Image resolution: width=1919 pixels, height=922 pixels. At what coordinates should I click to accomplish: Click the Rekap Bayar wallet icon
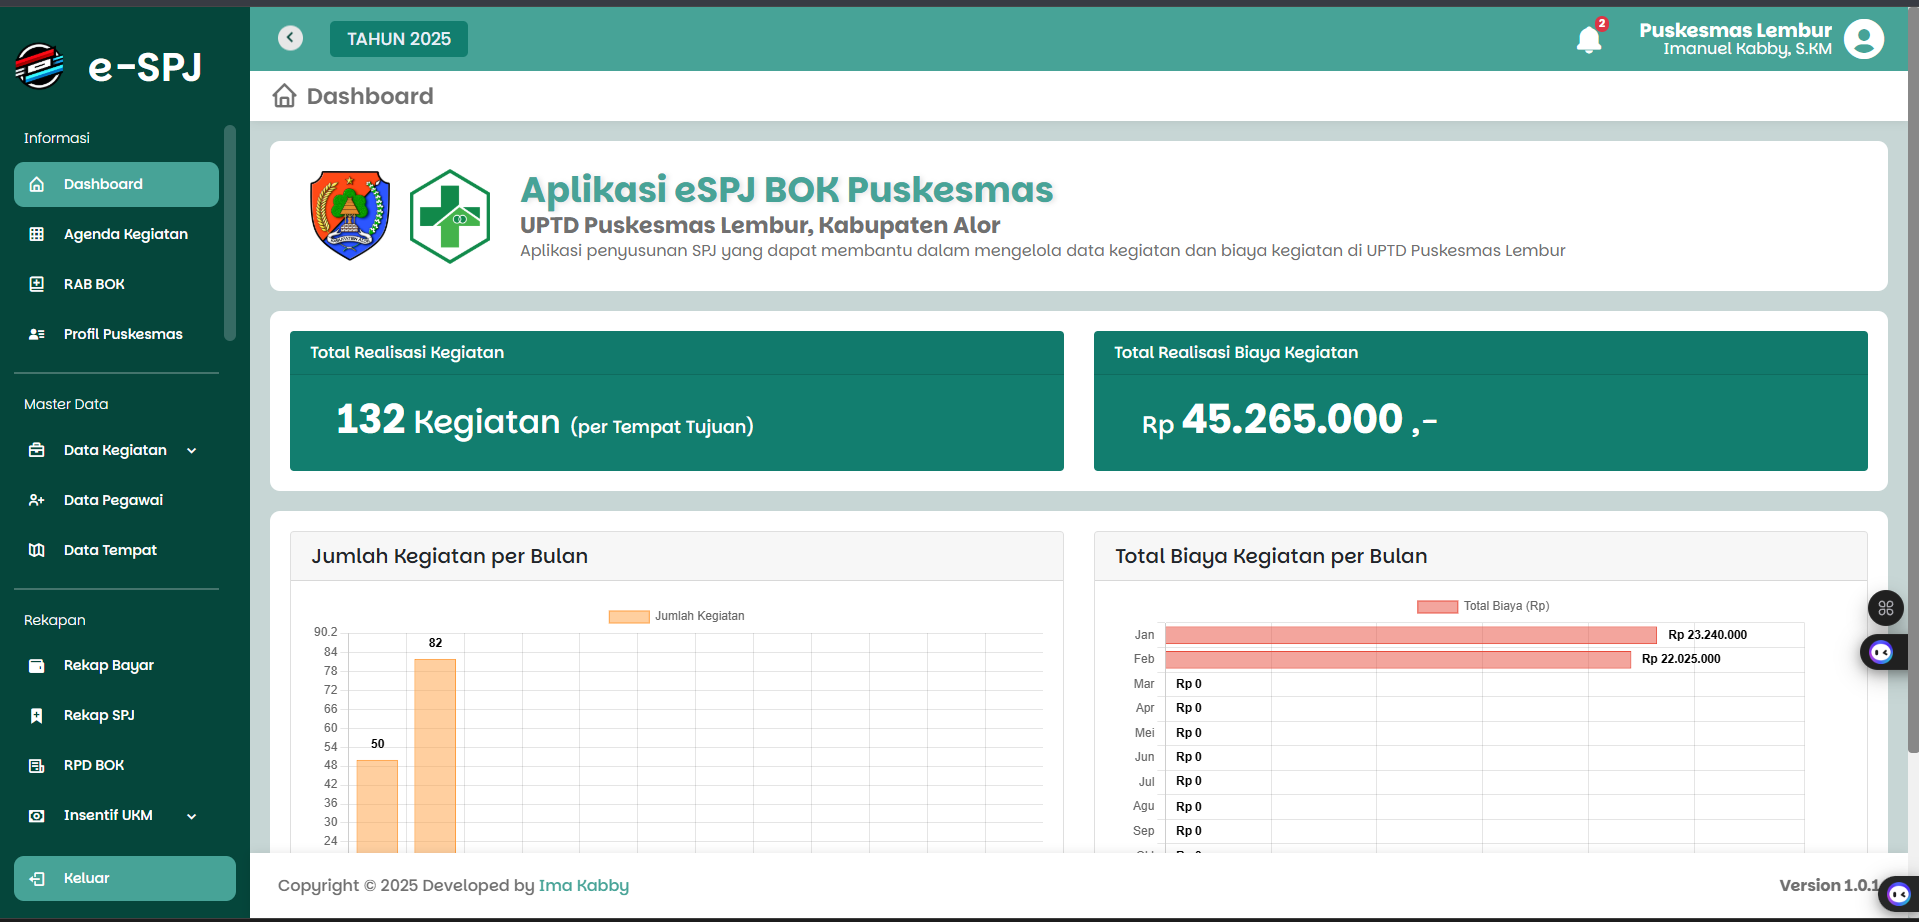[x=37, y=666]
